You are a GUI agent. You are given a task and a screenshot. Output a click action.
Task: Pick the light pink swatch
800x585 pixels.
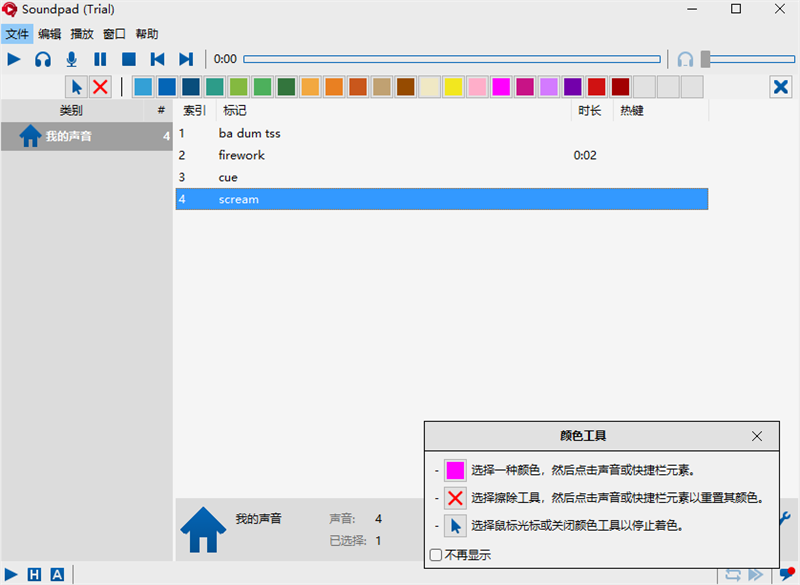coord(477,87)
